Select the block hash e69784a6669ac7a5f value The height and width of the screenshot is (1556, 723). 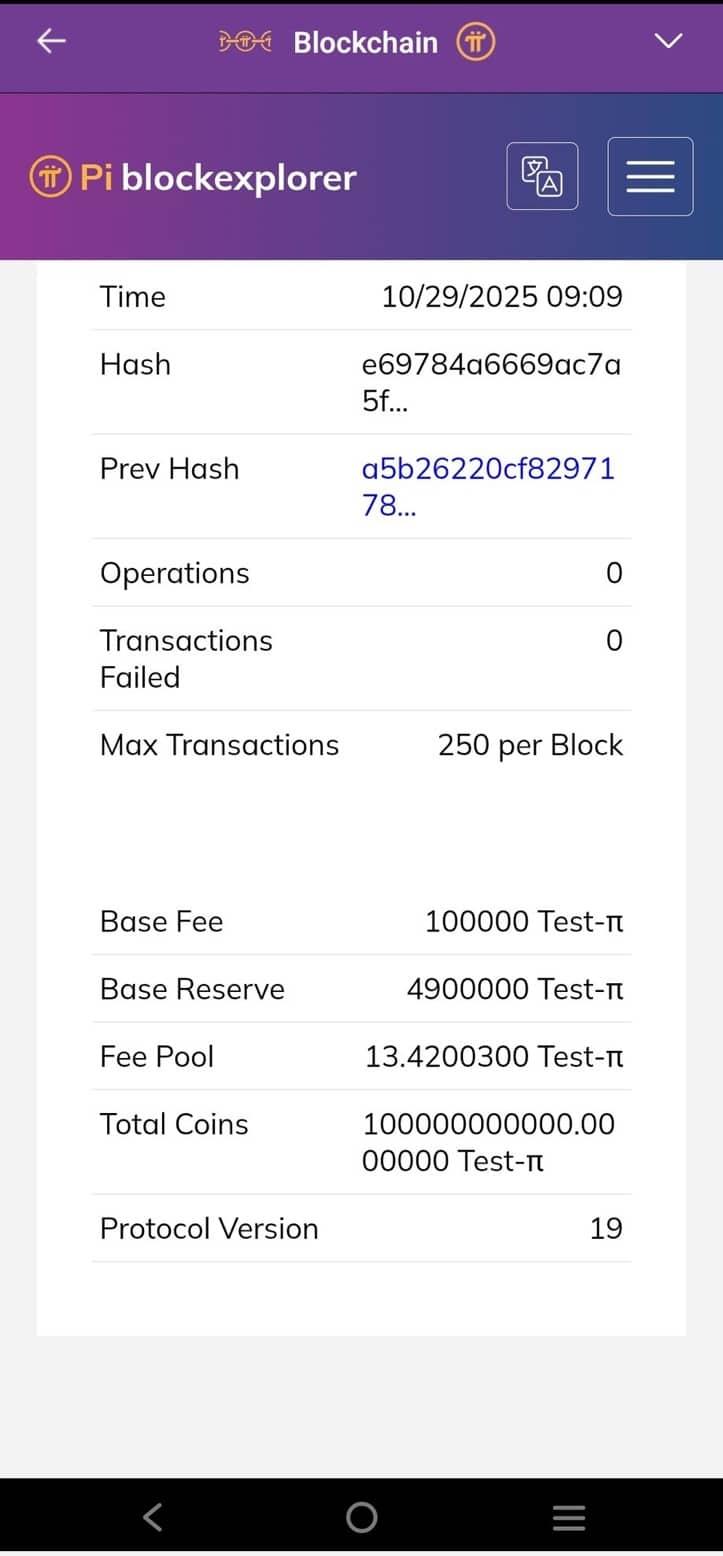coord(490,382)
